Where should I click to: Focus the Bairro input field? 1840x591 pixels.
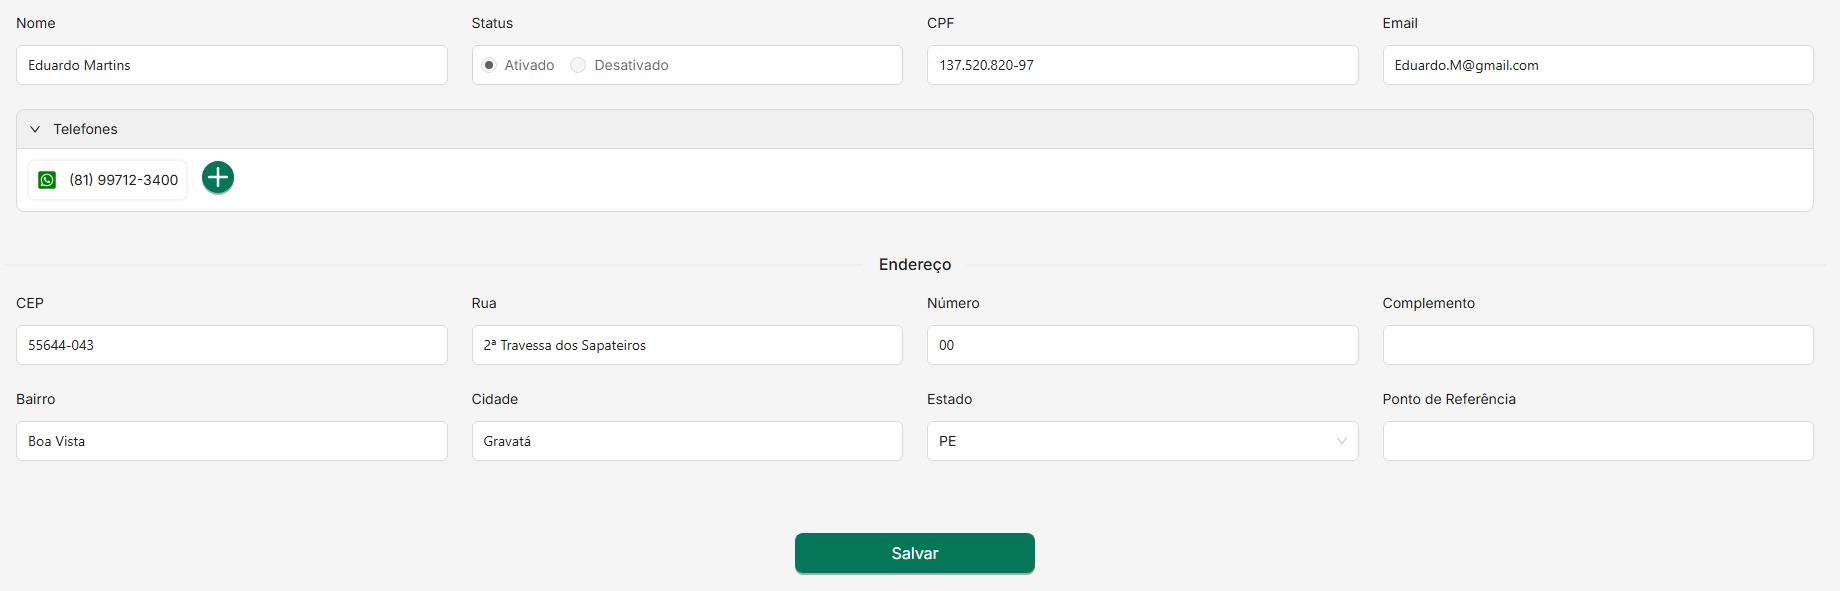coord(231,441)
